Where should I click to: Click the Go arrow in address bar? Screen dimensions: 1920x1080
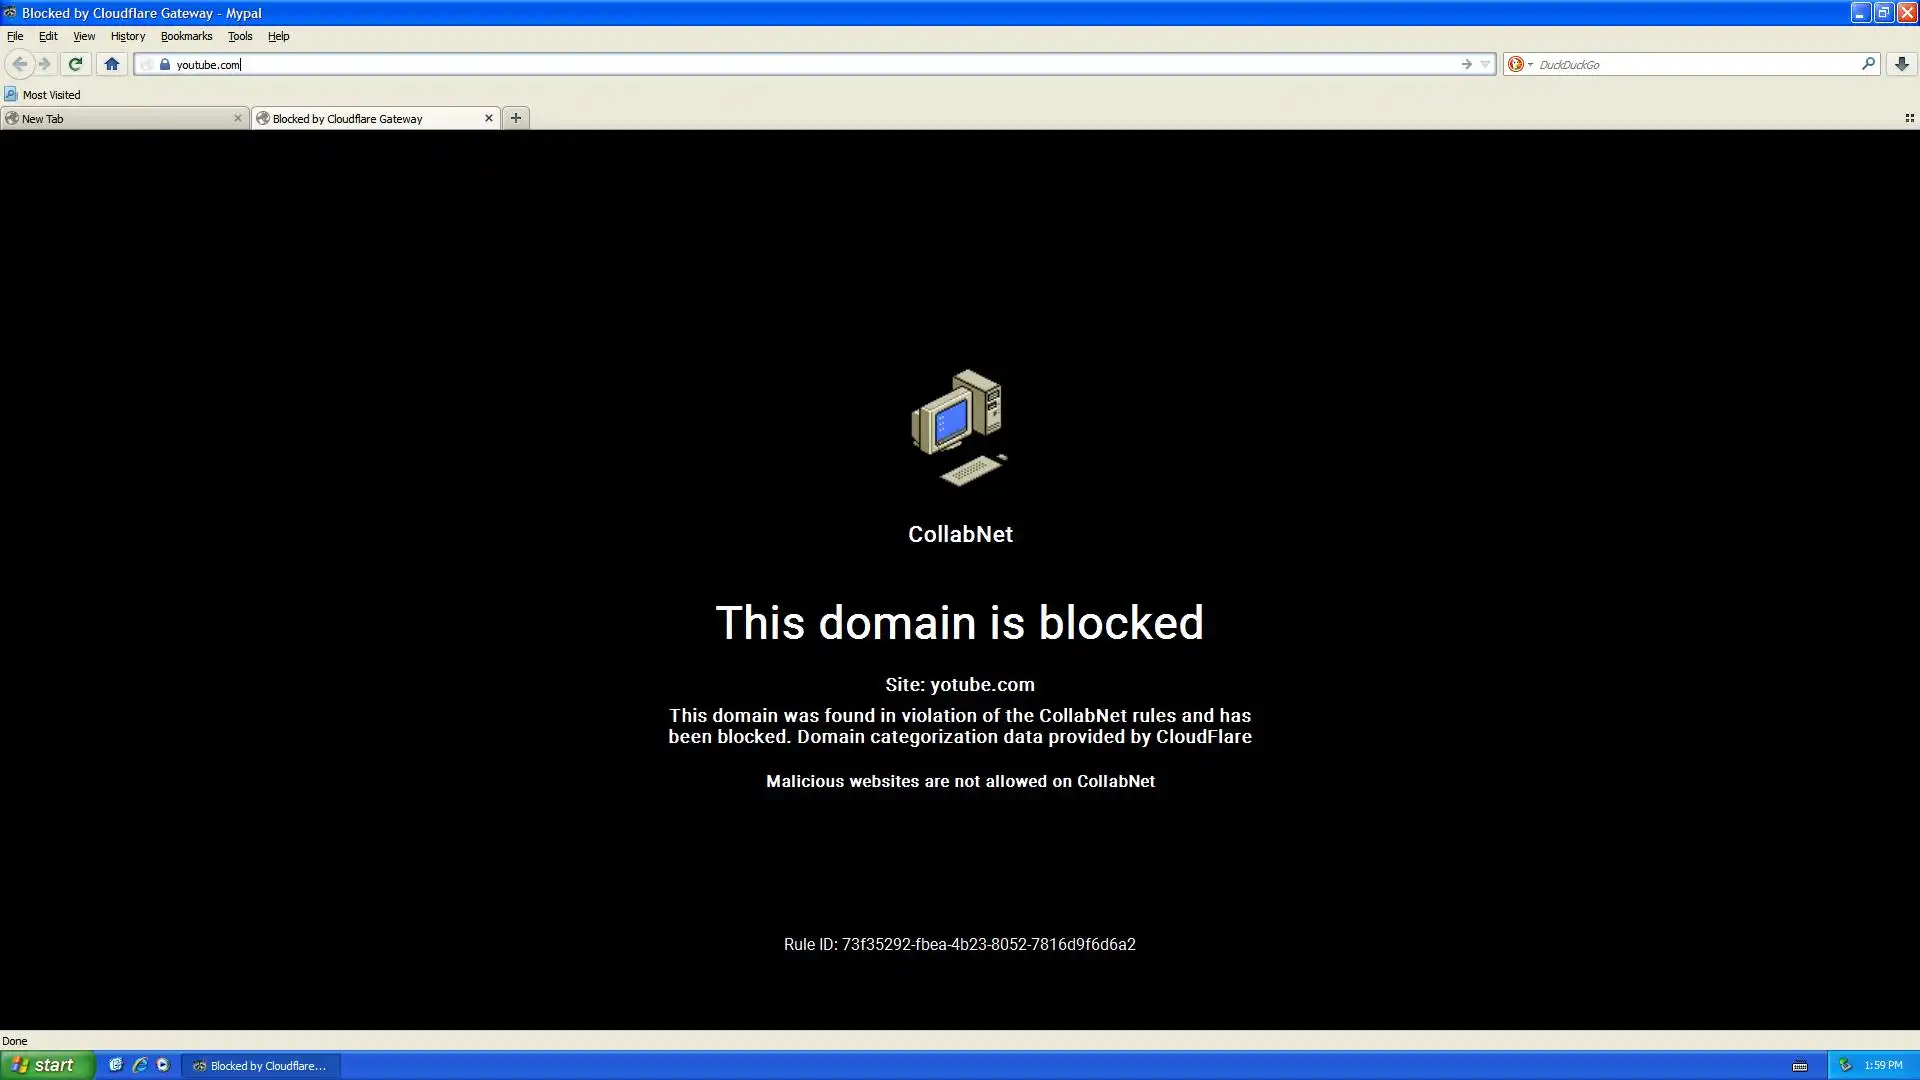coord(1466,64)
